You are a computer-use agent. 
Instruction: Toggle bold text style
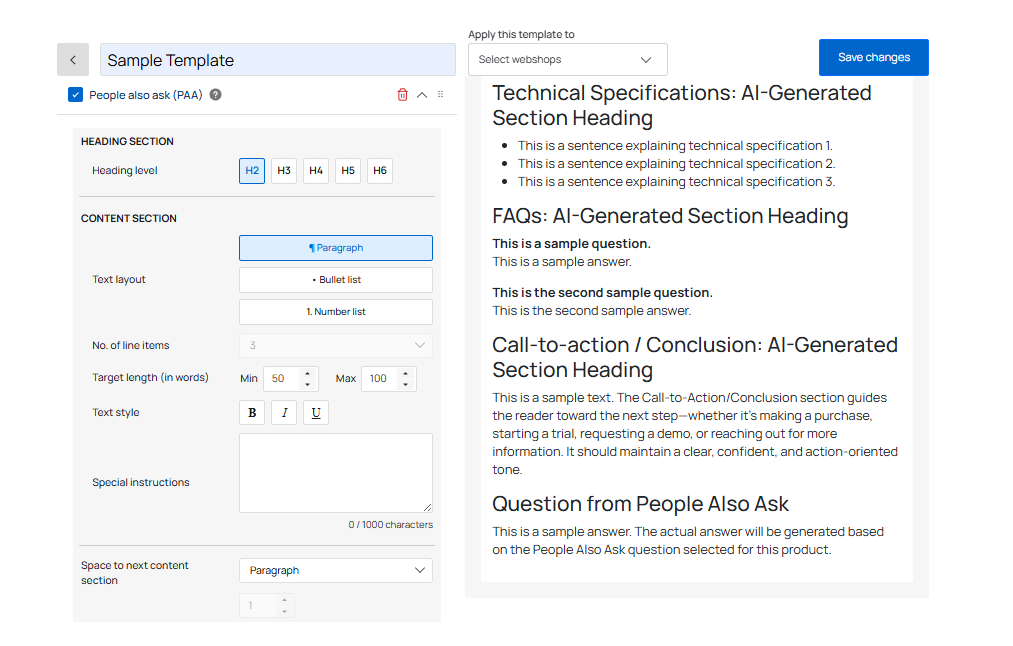[252, 413]
